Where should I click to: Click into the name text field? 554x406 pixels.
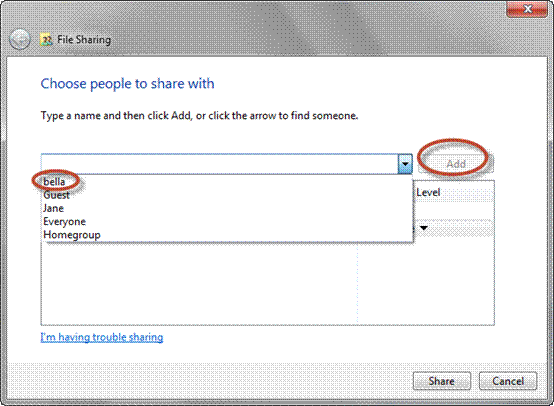coord(219,164)
